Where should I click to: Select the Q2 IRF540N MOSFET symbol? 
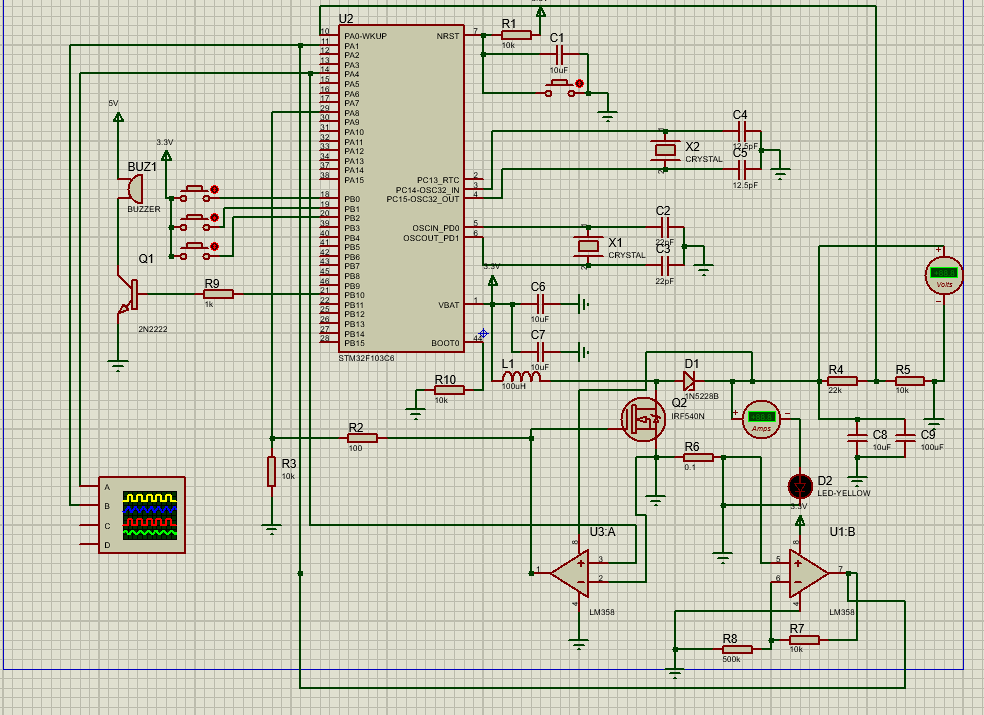click(x=643, y=419)
